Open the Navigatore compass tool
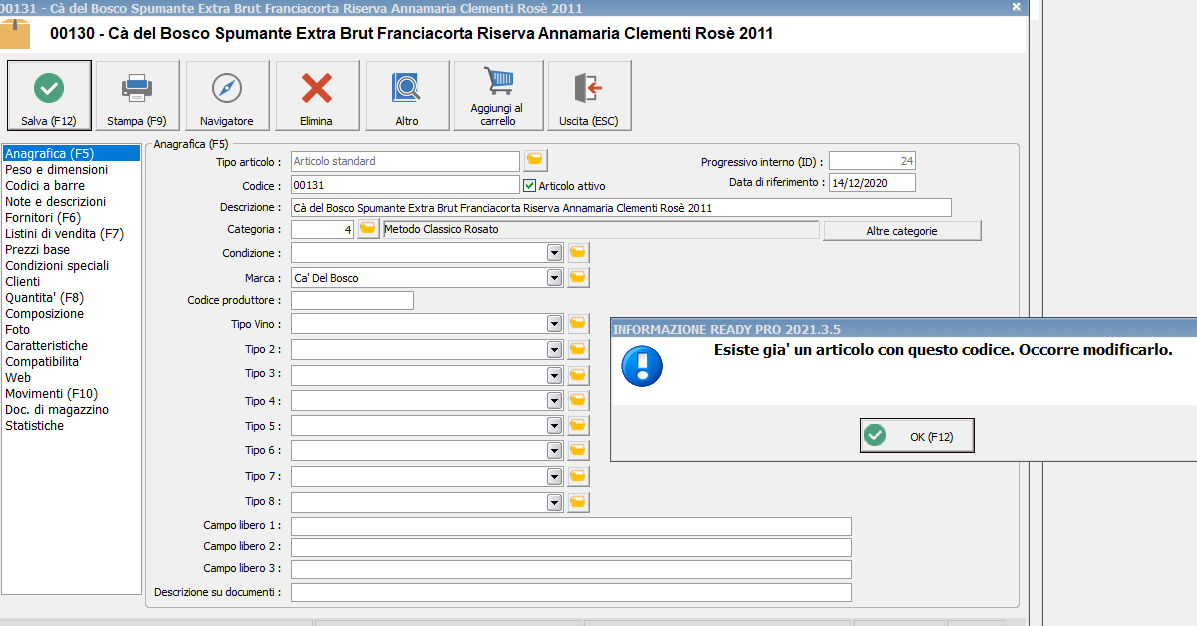 [x=227, y=95]
